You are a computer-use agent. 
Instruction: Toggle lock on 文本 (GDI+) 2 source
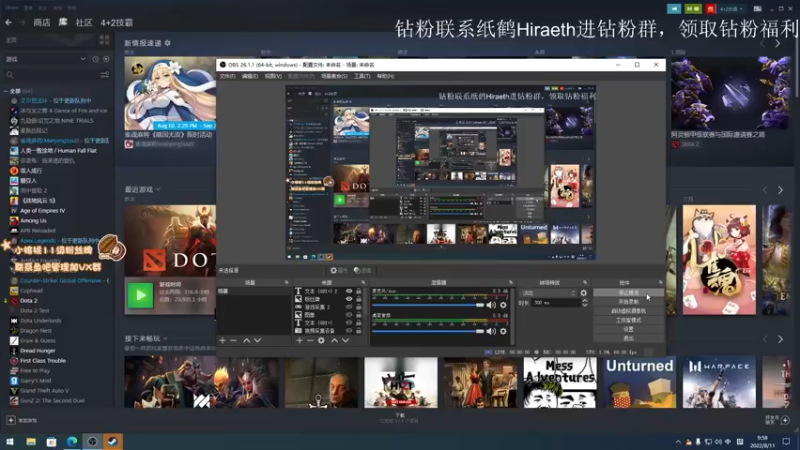pyautogui.click(x=359, y=291)
